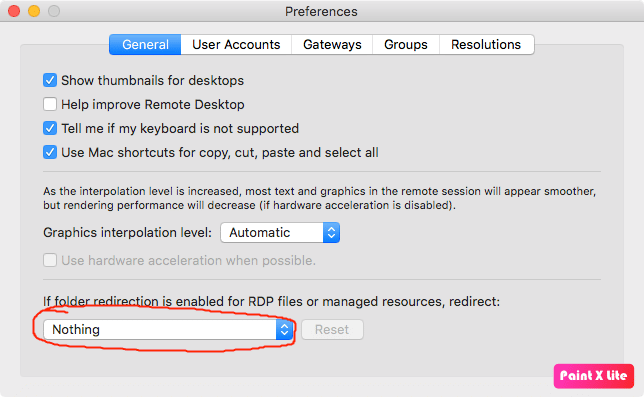Viewport: 644px width, 397px height.
Task: Click the blue arrows on Automatic popup
Action: point(331,233)
